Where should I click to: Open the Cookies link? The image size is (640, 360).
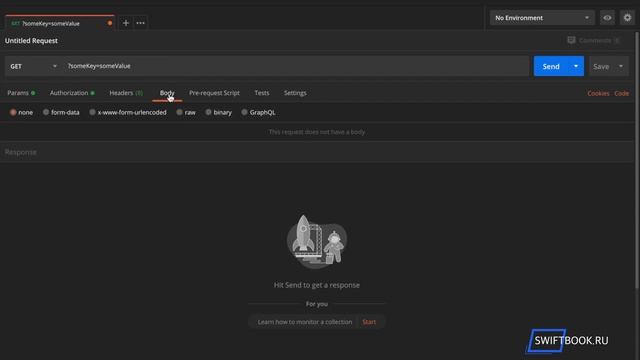coord(598,93)
